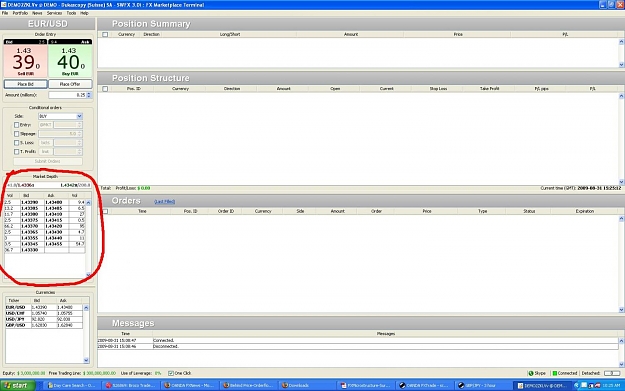Select the Connected message row
The height and width of the screenshot is (391, 625).
tap(358, 340)
